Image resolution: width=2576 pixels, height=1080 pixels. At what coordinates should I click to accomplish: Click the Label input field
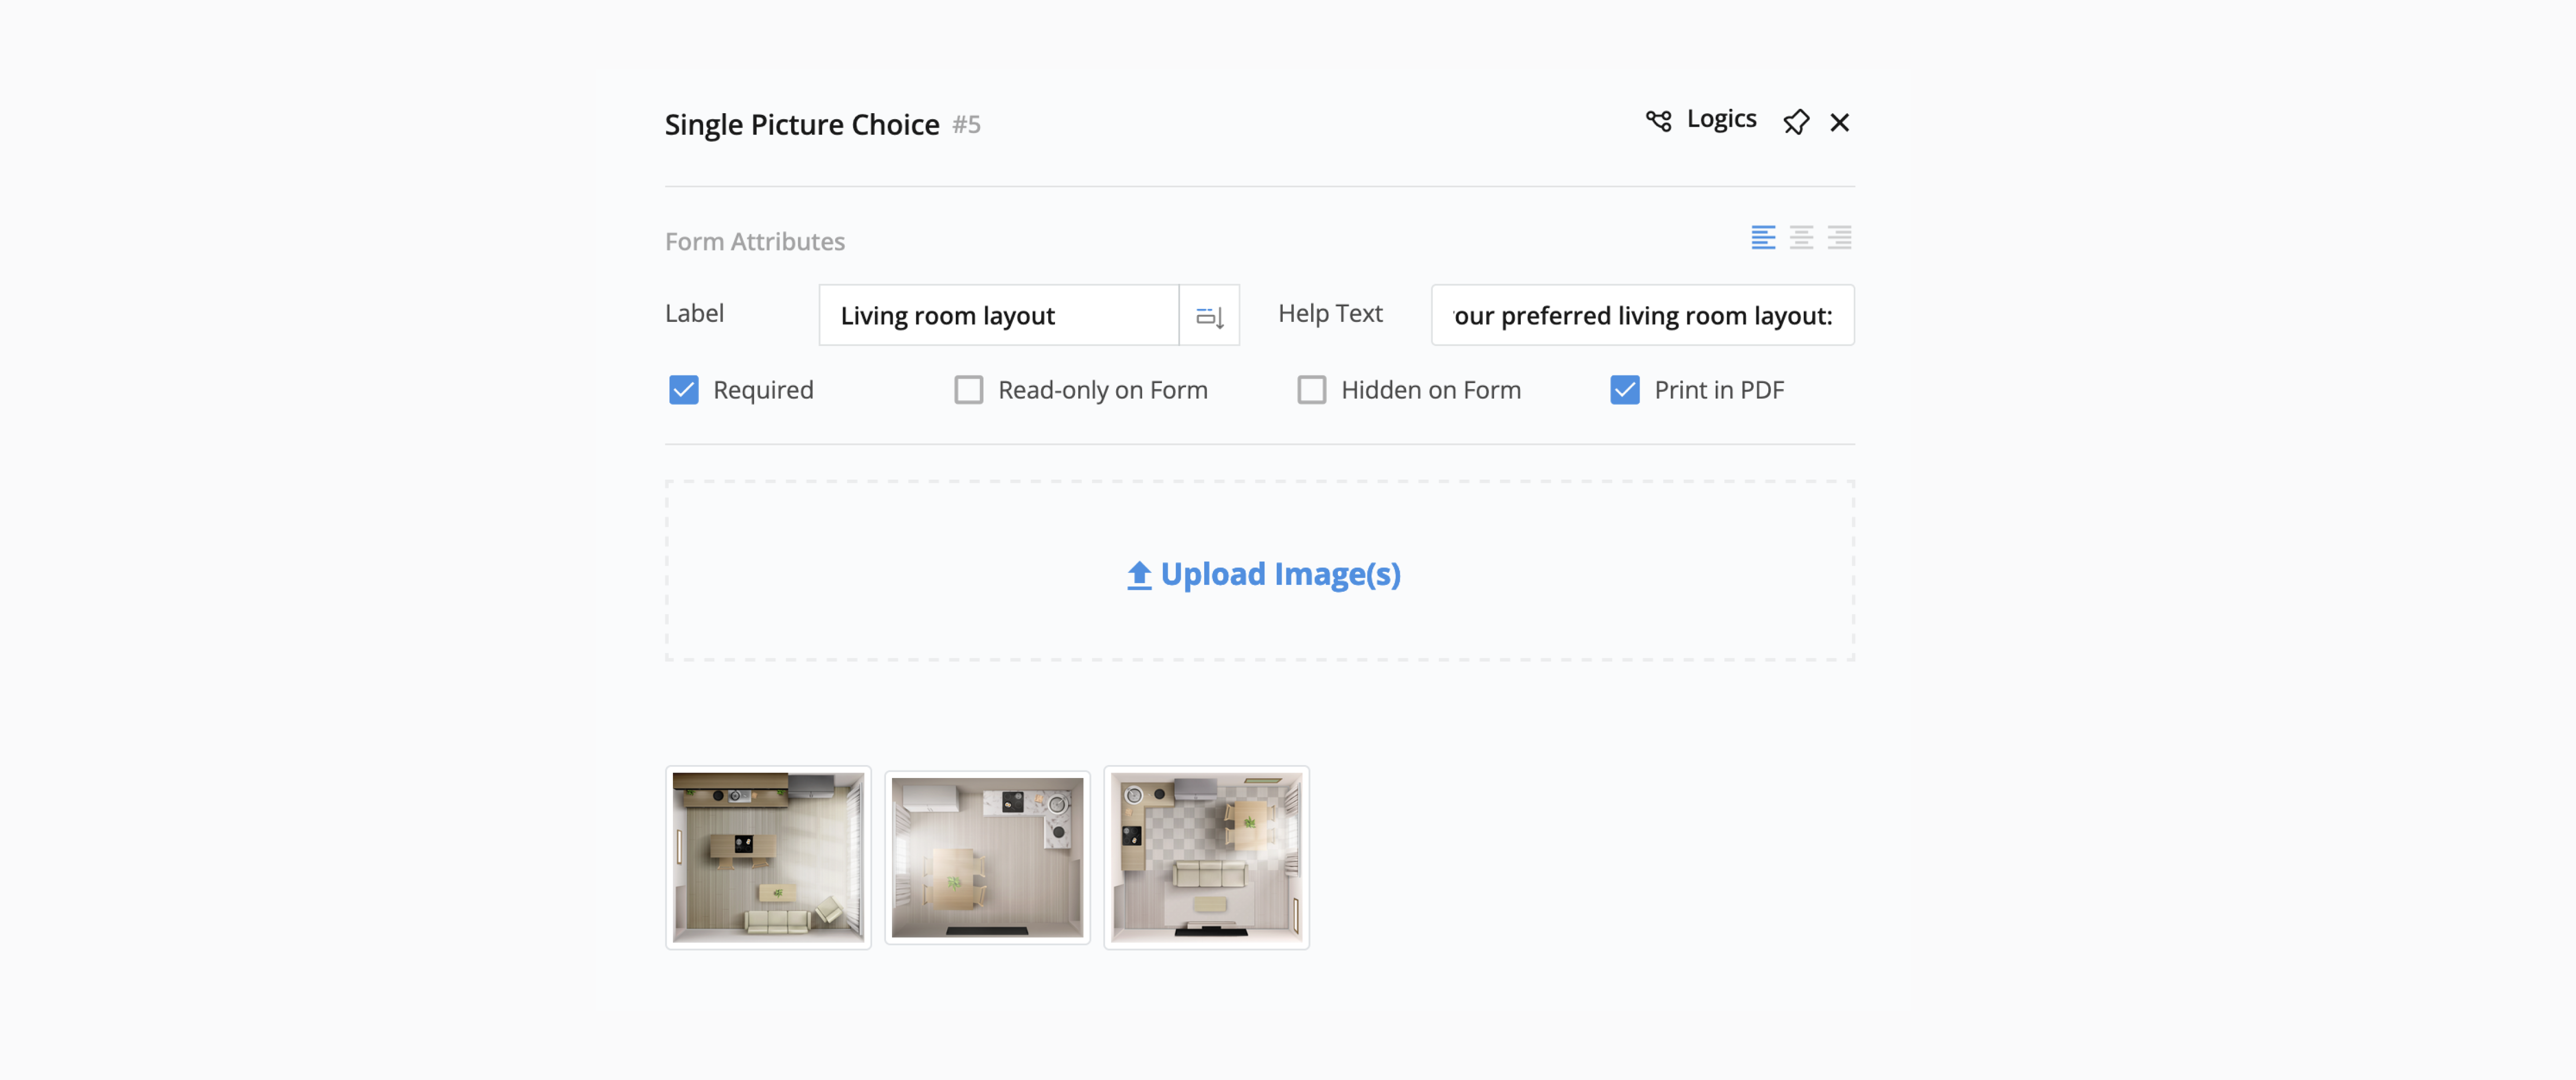[x=998, y=316]
